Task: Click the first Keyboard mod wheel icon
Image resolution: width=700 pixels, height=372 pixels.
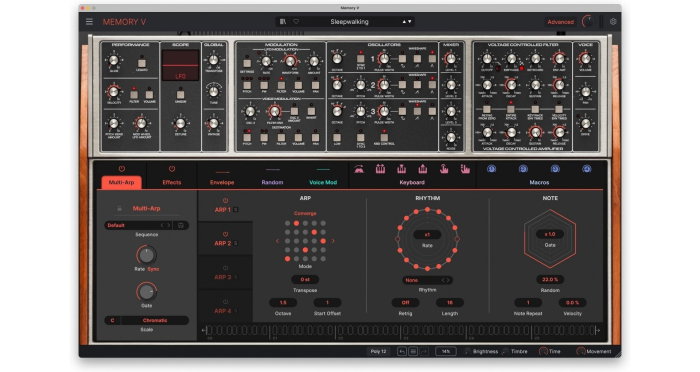Action: 359,169
